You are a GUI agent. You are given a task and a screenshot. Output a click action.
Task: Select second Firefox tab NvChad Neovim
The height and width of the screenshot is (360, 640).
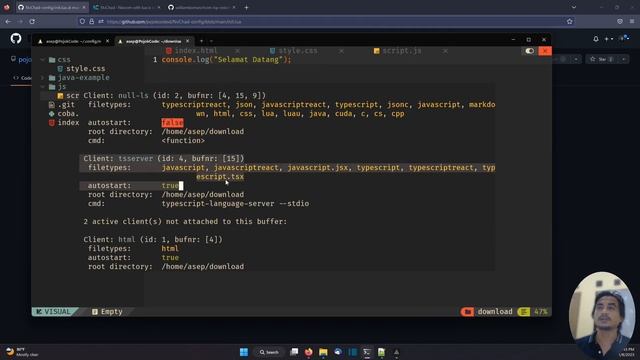(x=126, y=7)
